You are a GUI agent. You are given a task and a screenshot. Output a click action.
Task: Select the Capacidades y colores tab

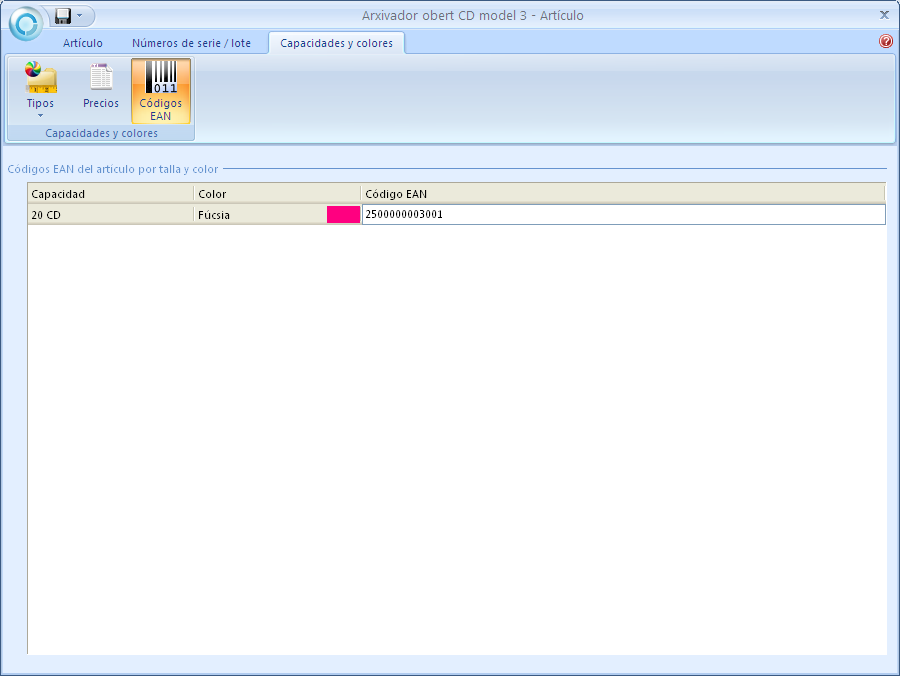(x=337, y=43)
